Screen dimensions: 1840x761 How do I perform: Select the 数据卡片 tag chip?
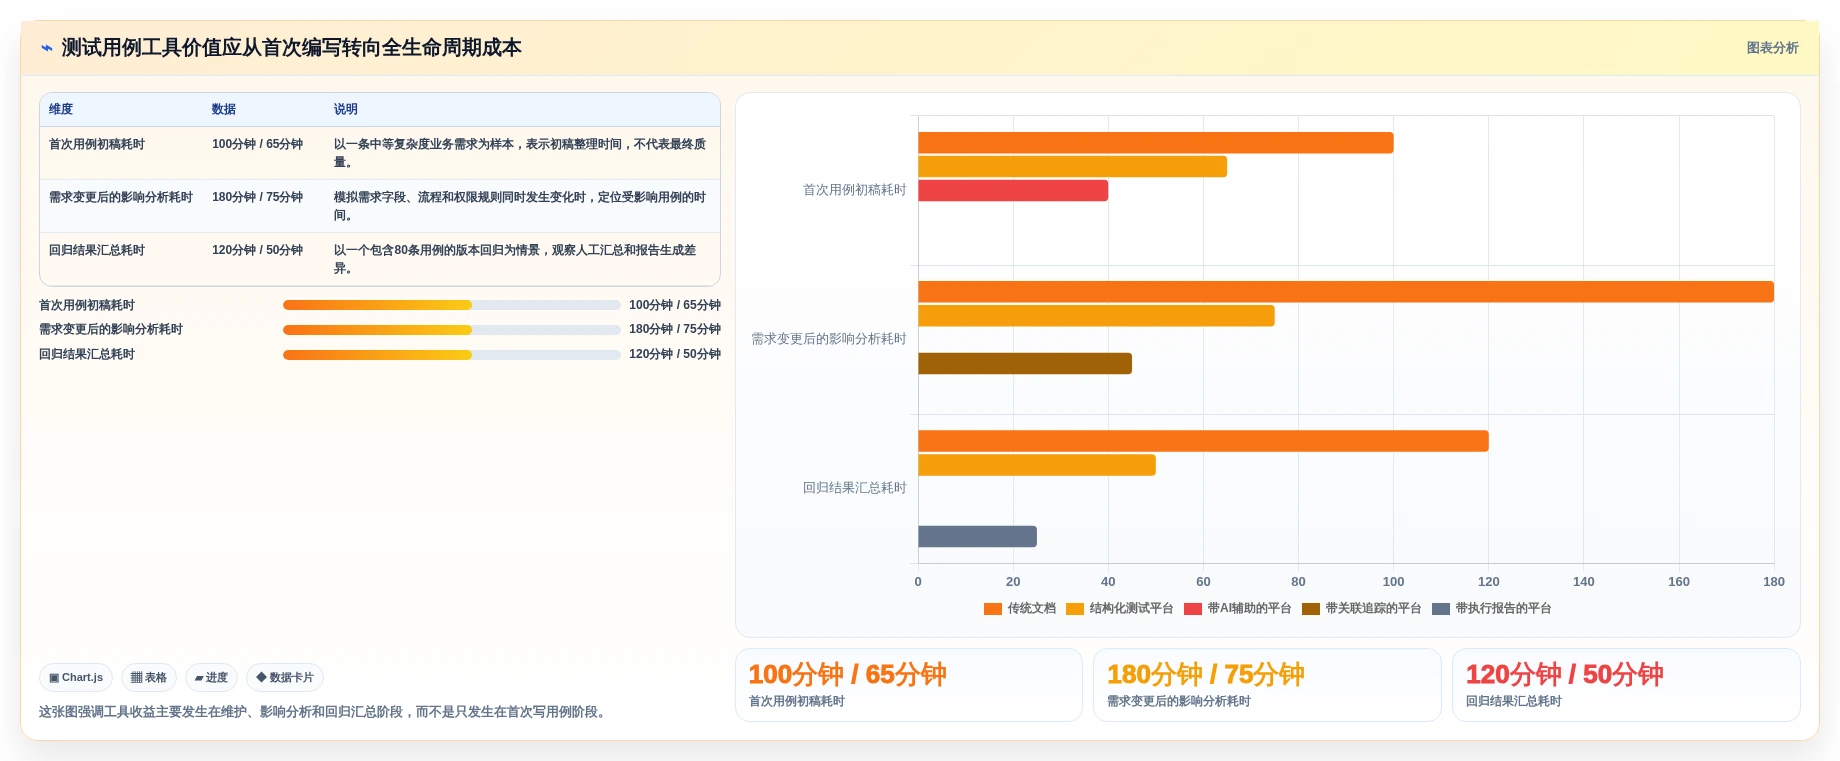click(x=285, y=677)
